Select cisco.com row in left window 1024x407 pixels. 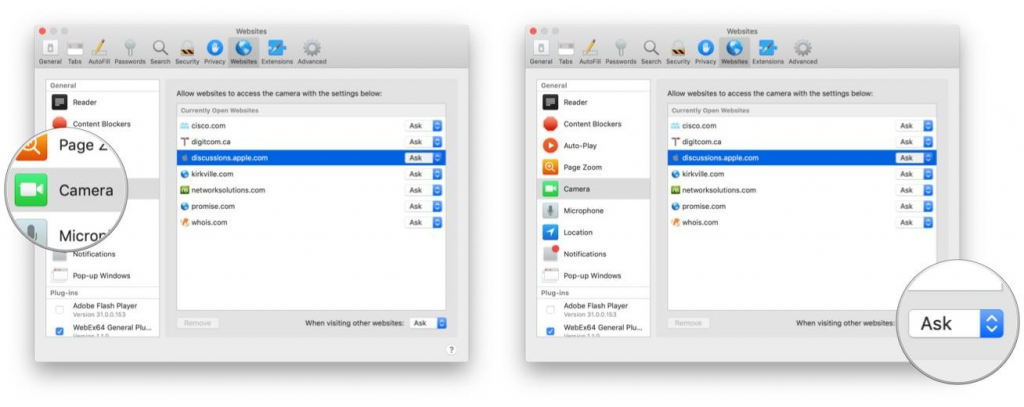click(311, 125)
